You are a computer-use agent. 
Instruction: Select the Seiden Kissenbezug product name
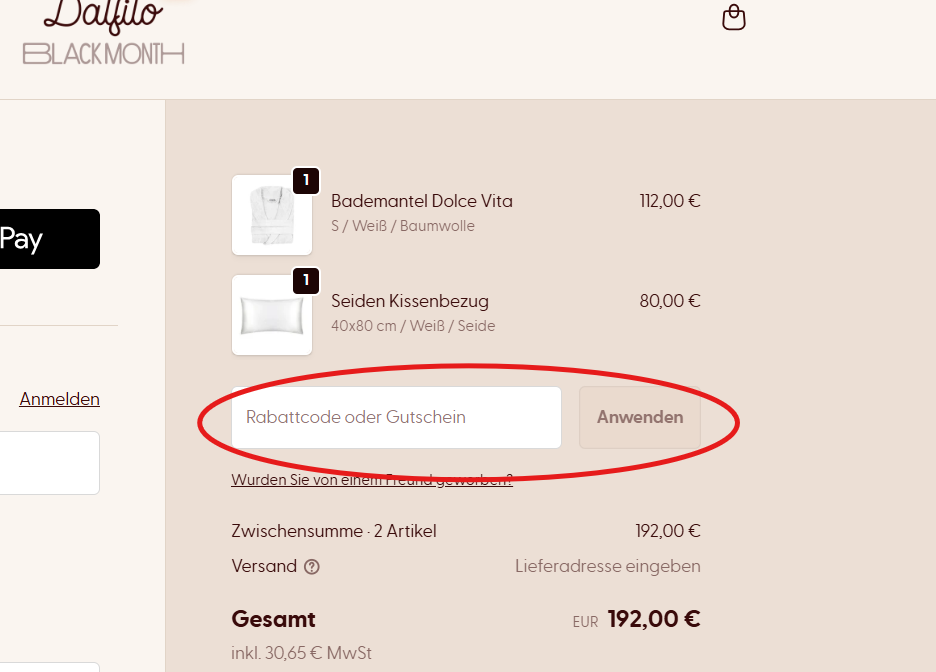[x=410, y=301]
